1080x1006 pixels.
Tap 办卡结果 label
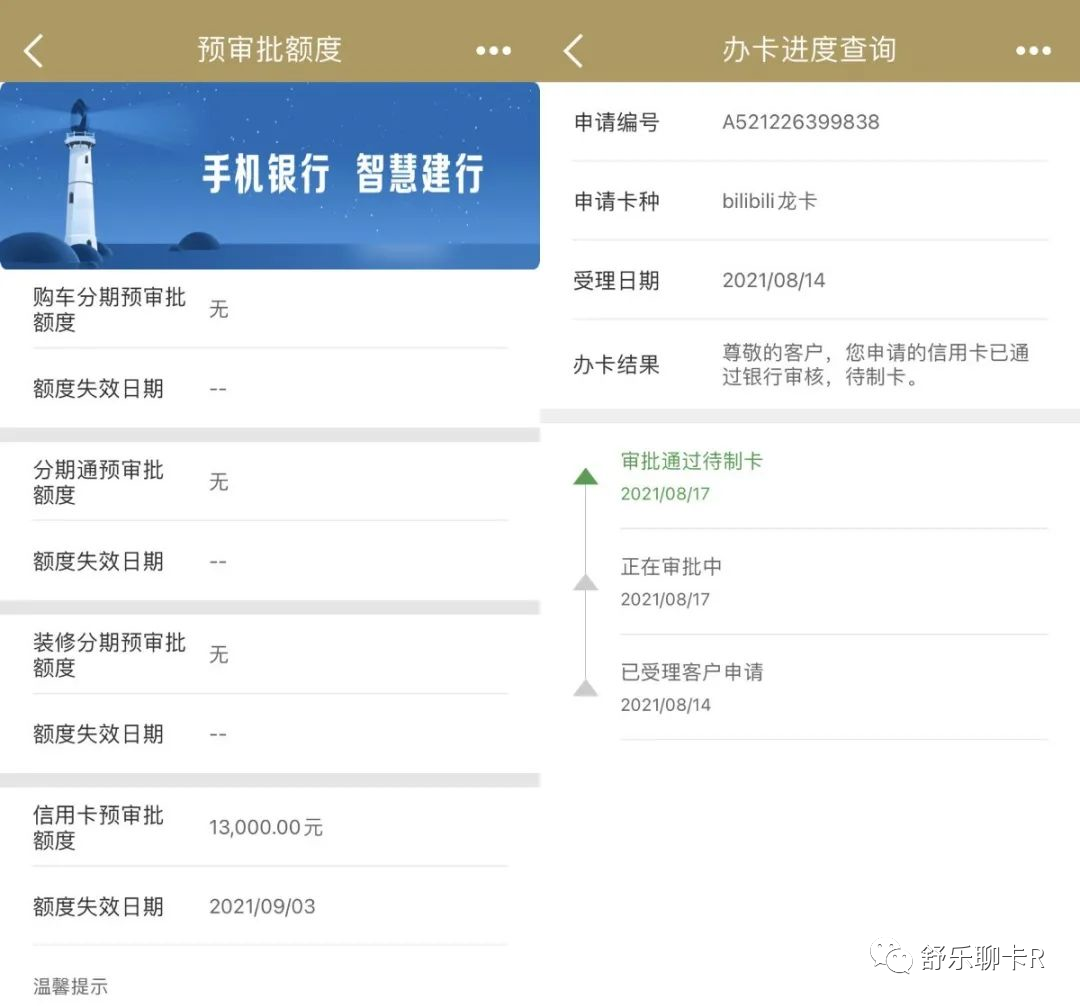point(616,364)
